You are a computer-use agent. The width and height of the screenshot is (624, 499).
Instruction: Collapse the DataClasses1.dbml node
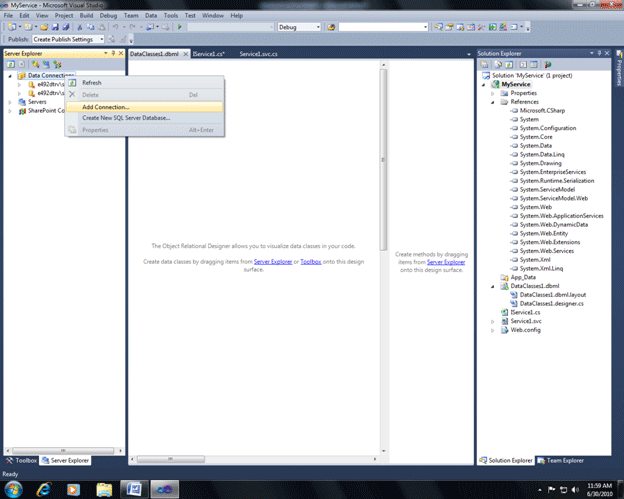coord(493,286)
